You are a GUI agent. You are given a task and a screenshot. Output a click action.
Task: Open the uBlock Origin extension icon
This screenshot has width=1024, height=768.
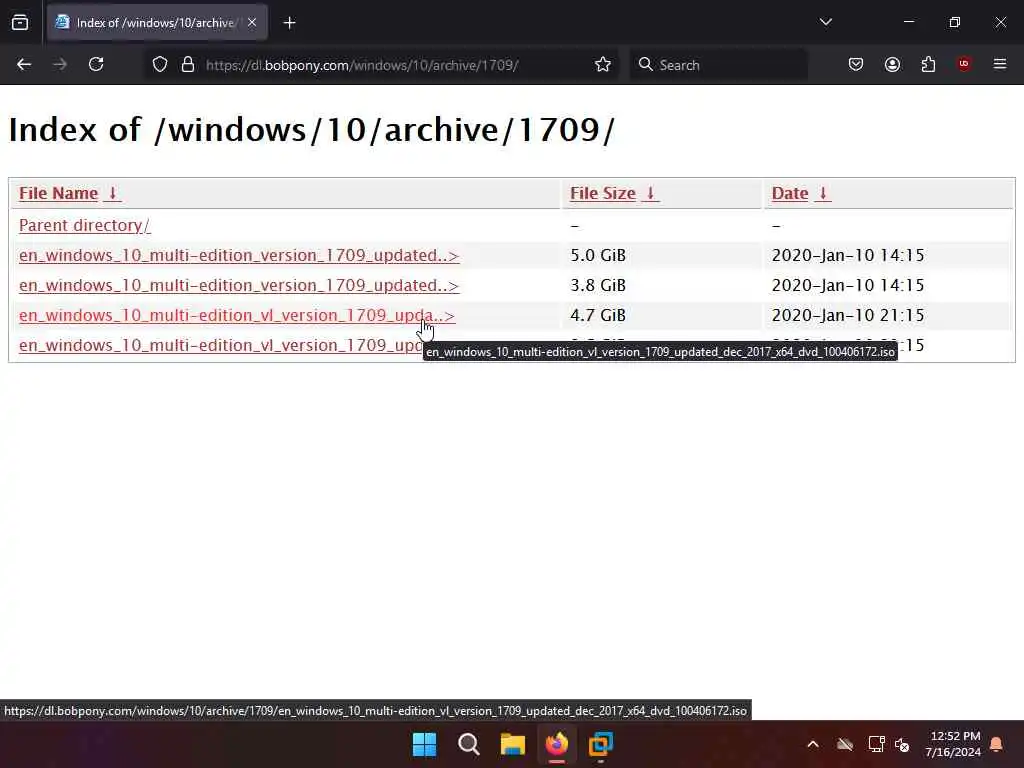964,64
